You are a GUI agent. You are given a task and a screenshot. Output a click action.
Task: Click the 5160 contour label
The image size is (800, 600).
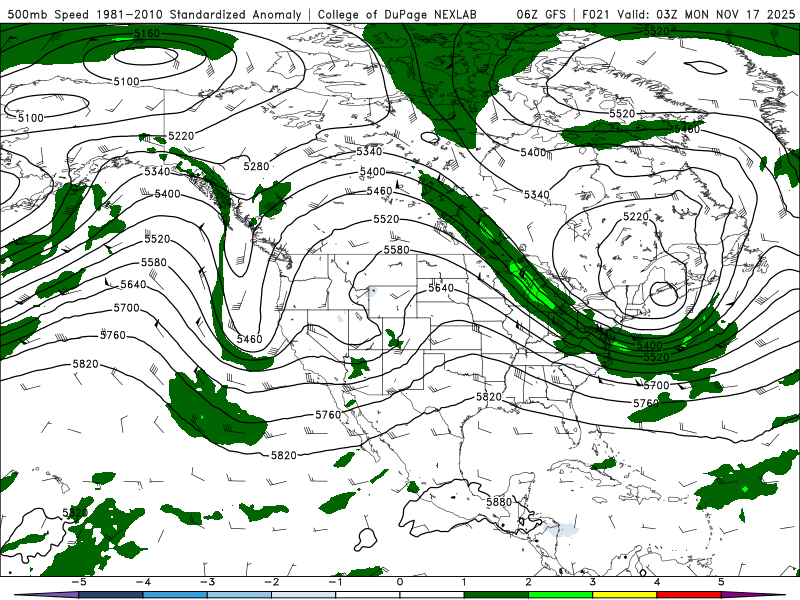147,34
